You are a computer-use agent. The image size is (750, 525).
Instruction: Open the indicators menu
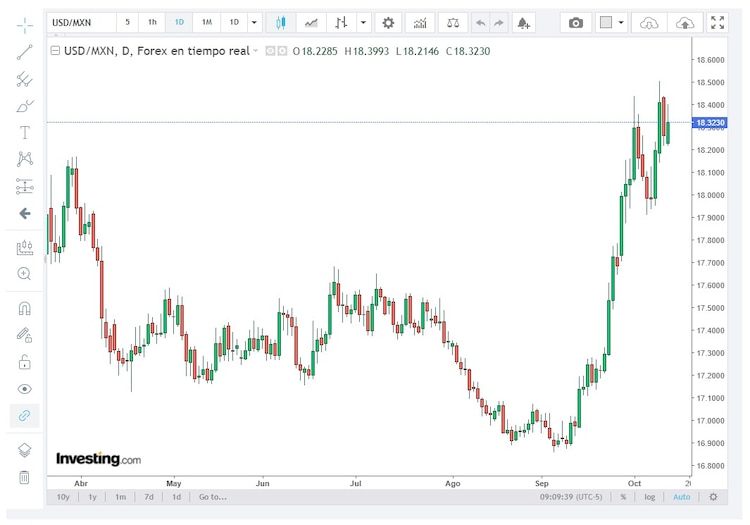[x=420, y=22]
